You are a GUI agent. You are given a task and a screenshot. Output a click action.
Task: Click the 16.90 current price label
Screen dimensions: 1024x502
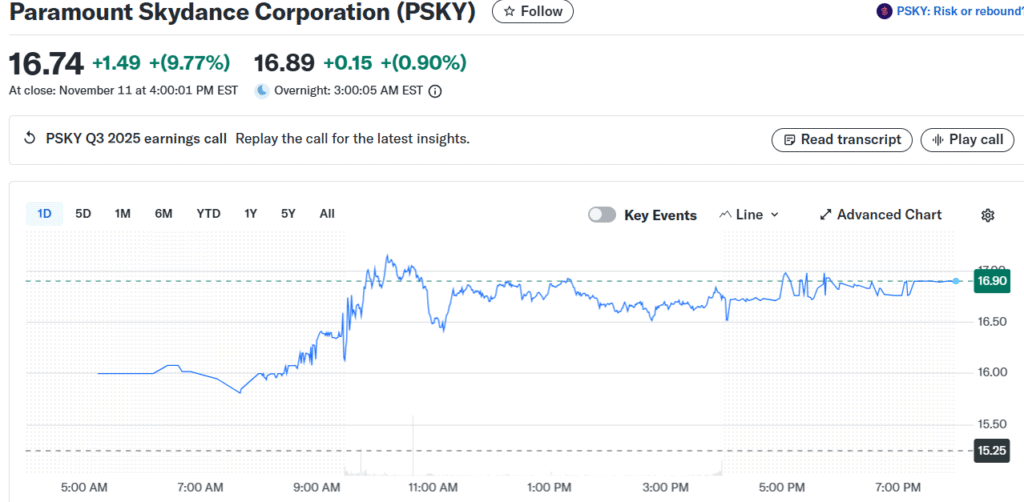pos(992,281)
